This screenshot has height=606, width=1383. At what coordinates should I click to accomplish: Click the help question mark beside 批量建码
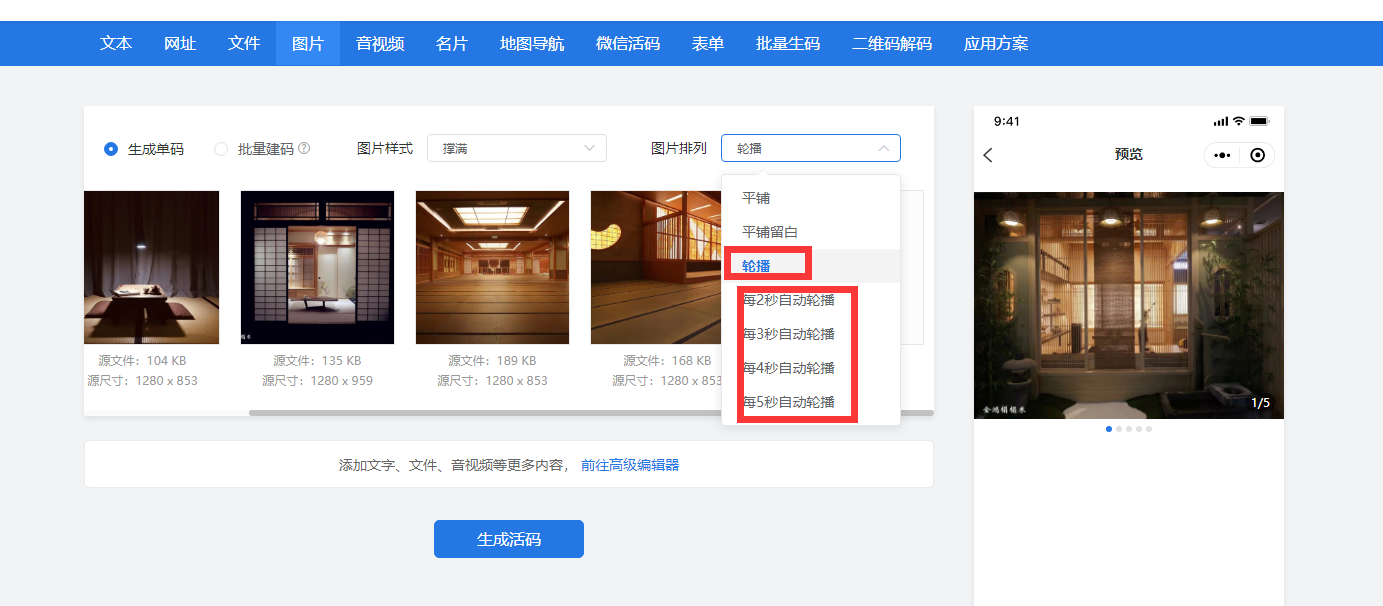point(304,148)
